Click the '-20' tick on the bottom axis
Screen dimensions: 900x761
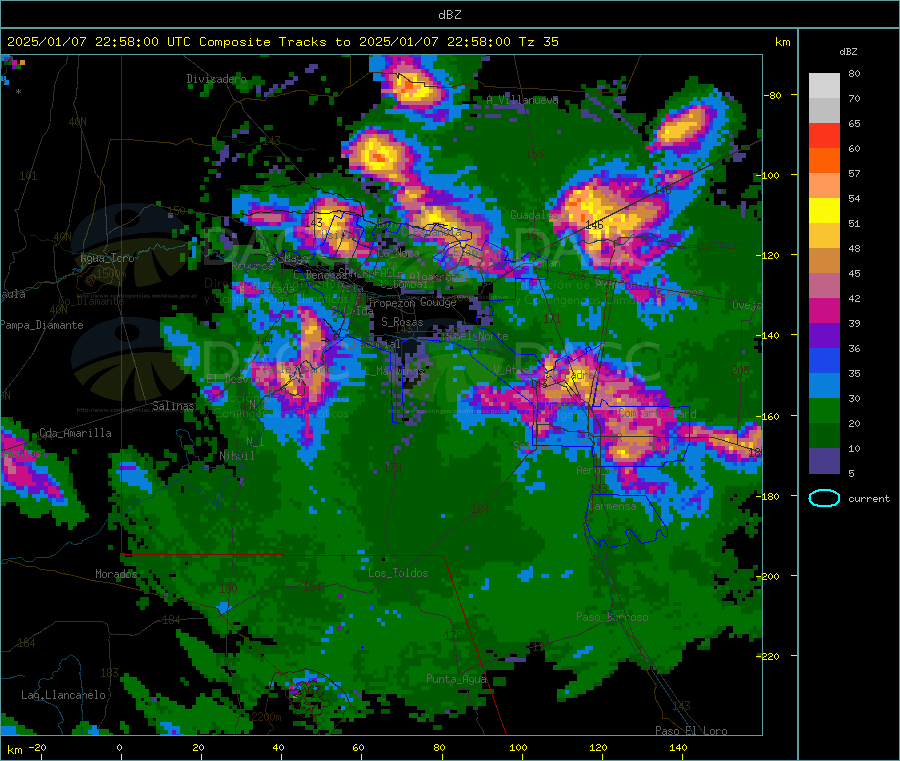[x=37, y=747]
